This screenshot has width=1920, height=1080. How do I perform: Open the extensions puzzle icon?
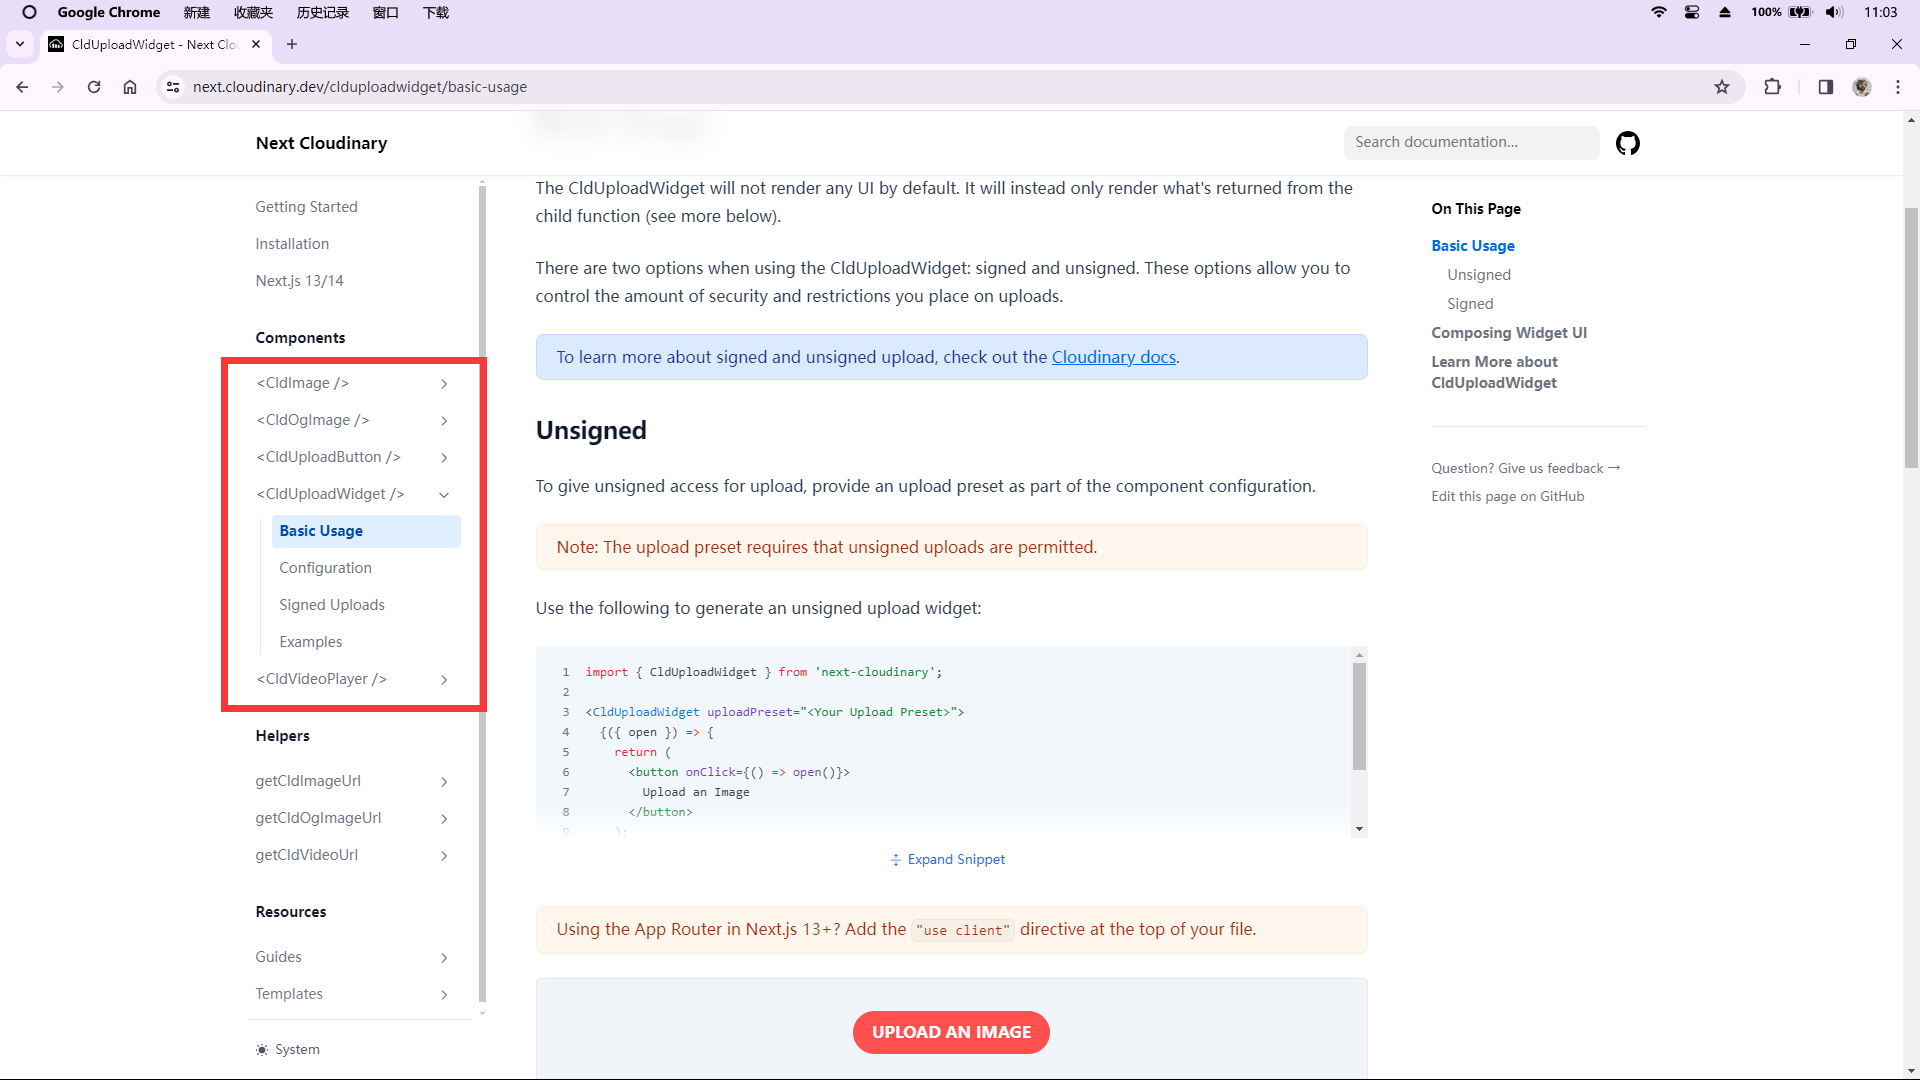[x=1773, y=87]
